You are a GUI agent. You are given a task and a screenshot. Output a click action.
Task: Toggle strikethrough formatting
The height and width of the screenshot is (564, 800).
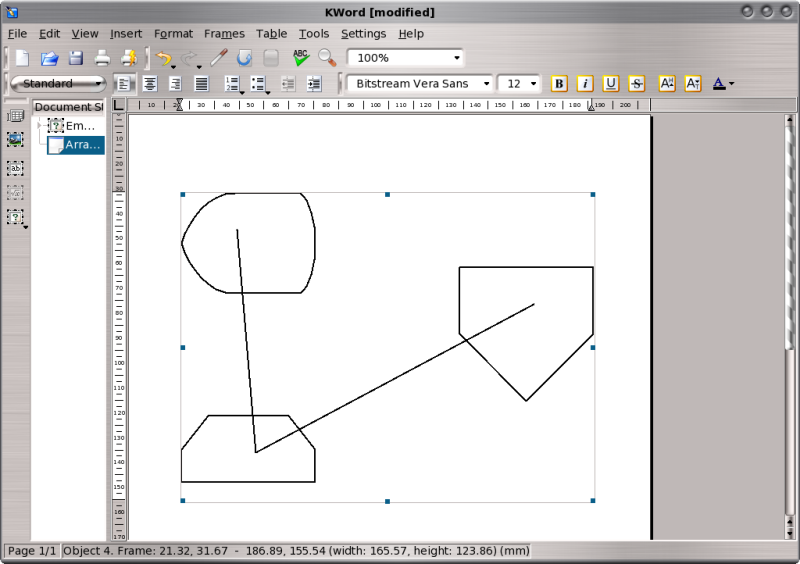tap(637, 83)
